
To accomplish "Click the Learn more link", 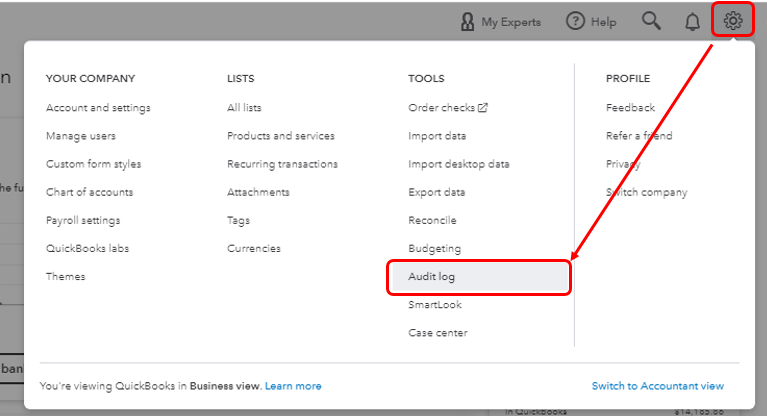I will click(x=293, y=386).
